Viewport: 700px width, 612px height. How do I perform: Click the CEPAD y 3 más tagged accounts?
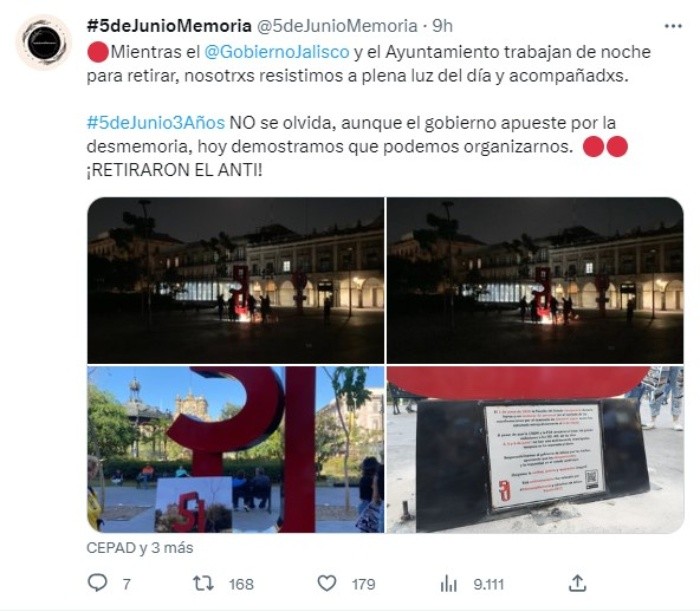(140, 548)
